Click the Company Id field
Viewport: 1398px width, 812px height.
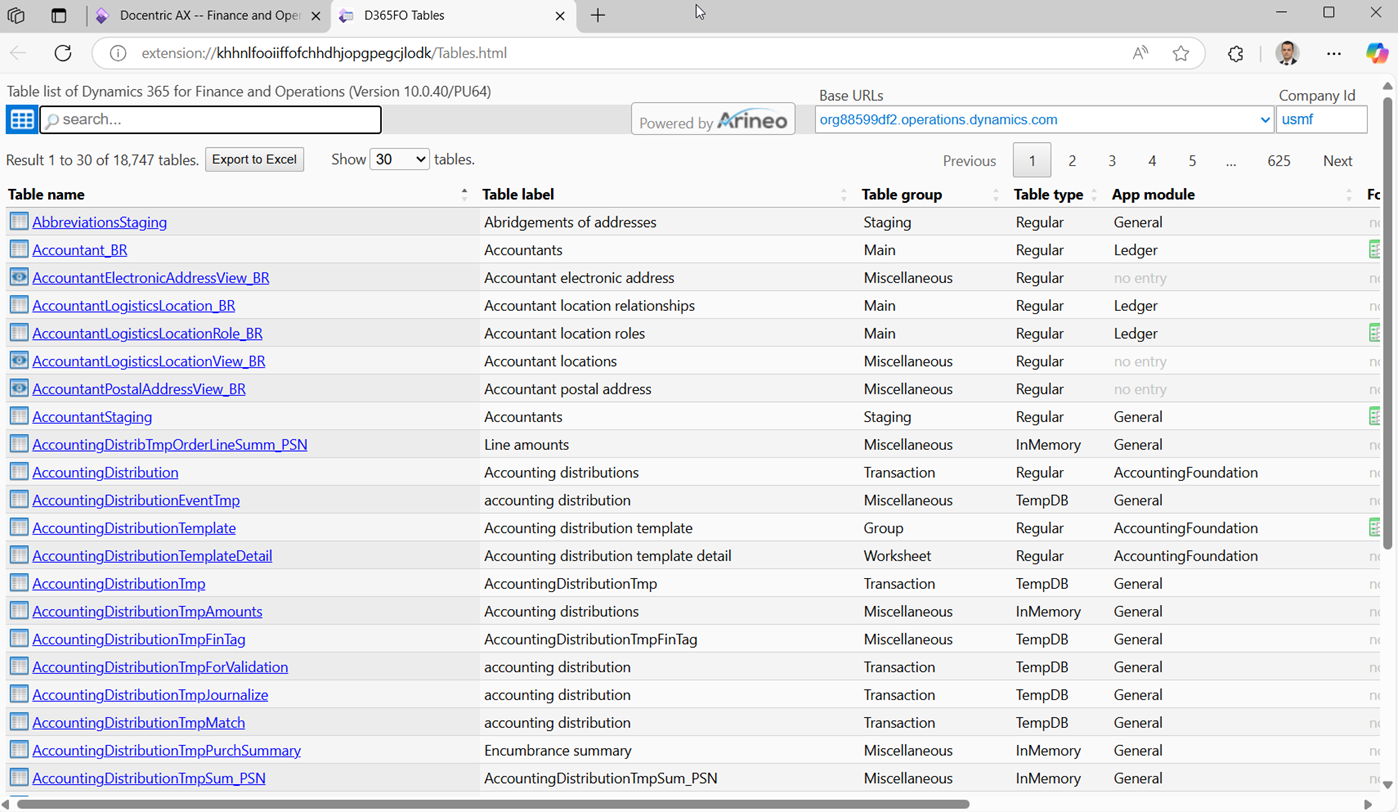point(1322,119)
